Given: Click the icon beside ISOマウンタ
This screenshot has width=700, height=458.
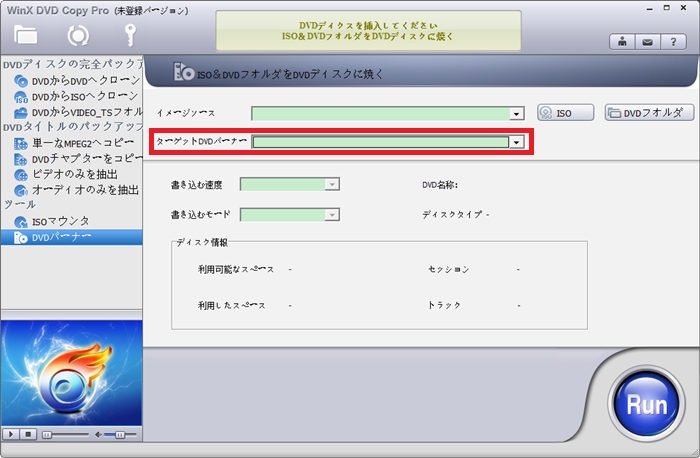Looking at the screenshot, I should coord(21,221).
